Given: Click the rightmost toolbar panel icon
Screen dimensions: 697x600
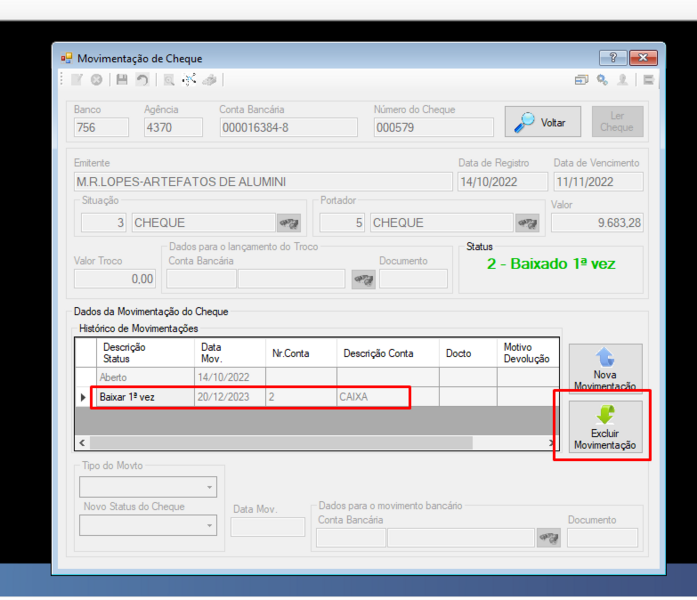Looking at the screenshot, I should click(649, 80).
